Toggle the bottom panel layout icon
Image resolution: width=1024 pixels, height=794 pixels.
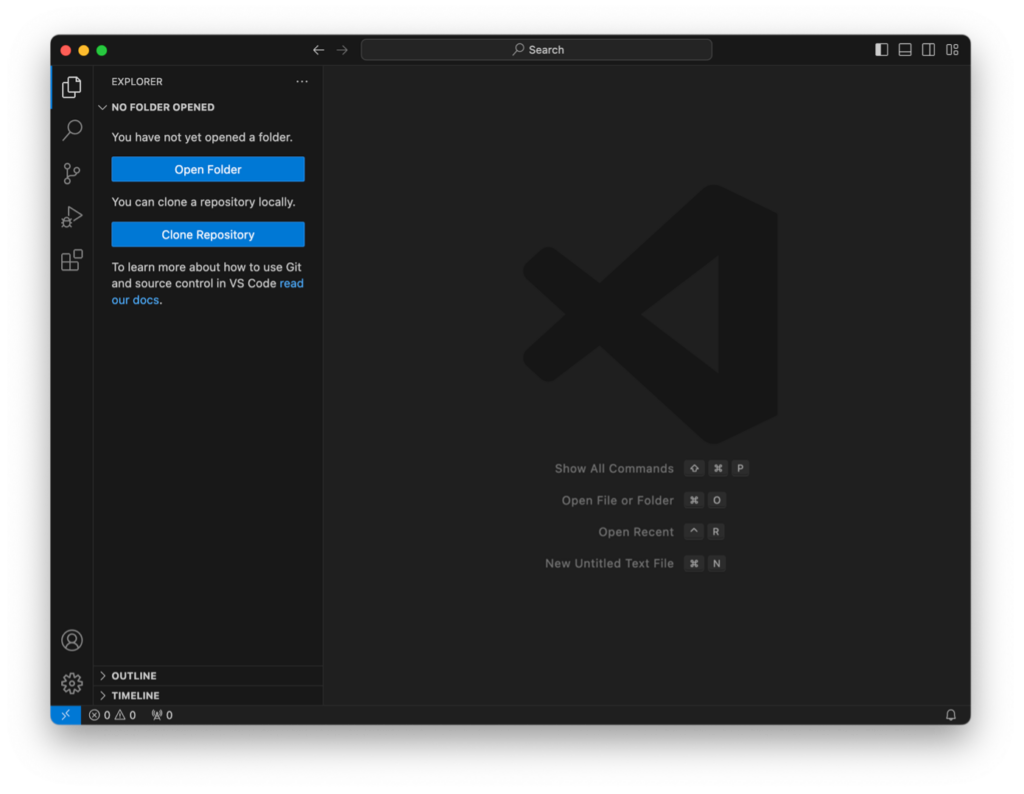pos(905,50)
